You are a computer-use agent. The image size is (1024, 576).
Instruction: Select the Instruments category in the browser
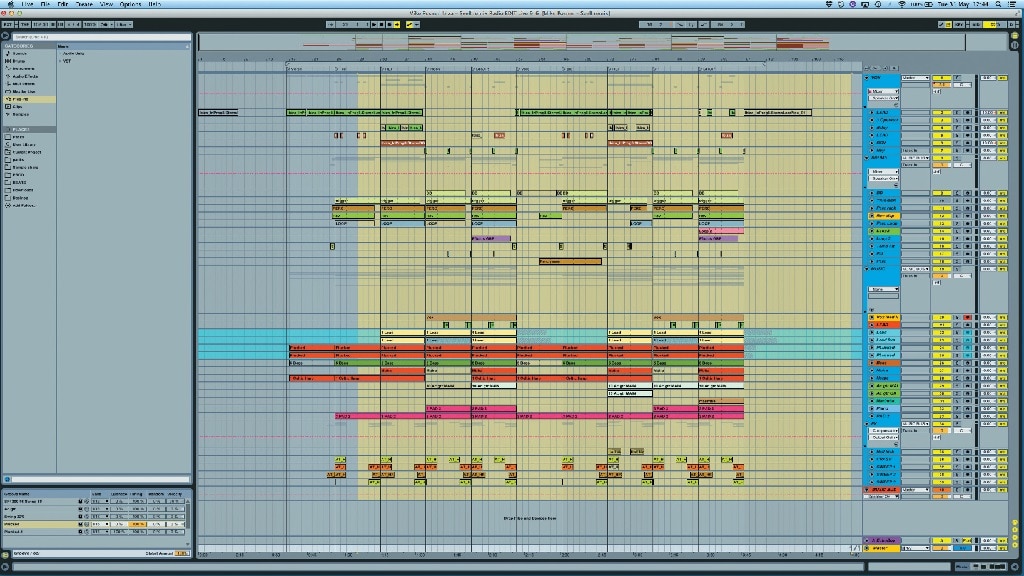point(22,69)
